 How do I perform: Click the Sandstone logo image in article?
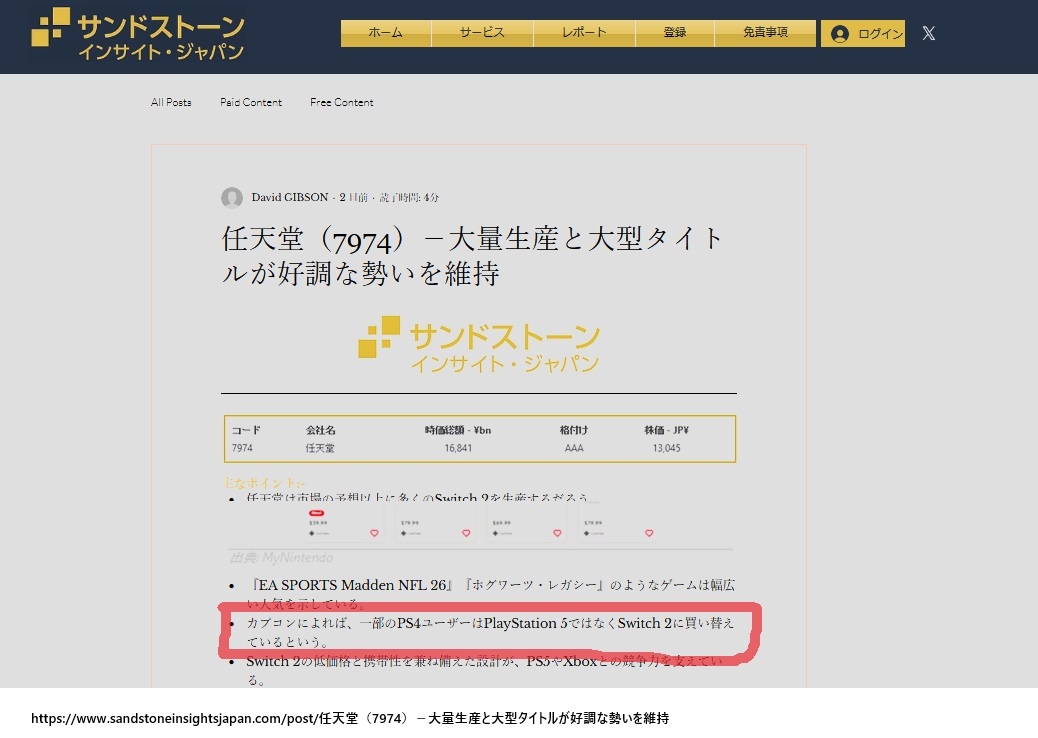[x=479, y=346]
